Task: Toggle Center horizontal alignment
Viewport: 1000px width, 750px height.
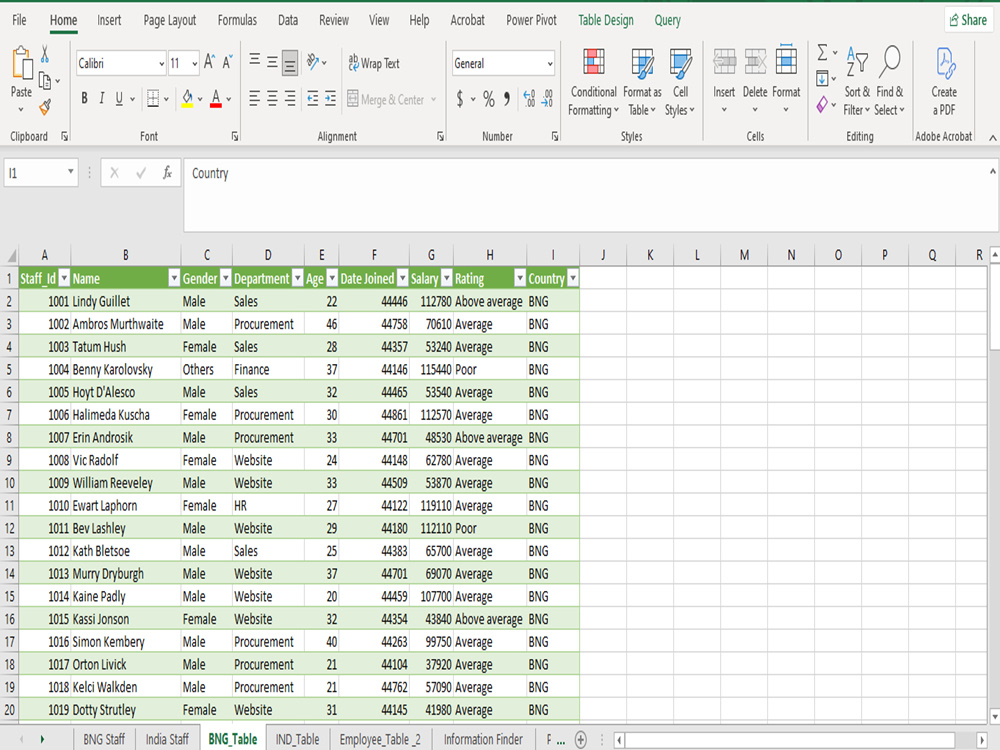Action: tap(272, 98)
